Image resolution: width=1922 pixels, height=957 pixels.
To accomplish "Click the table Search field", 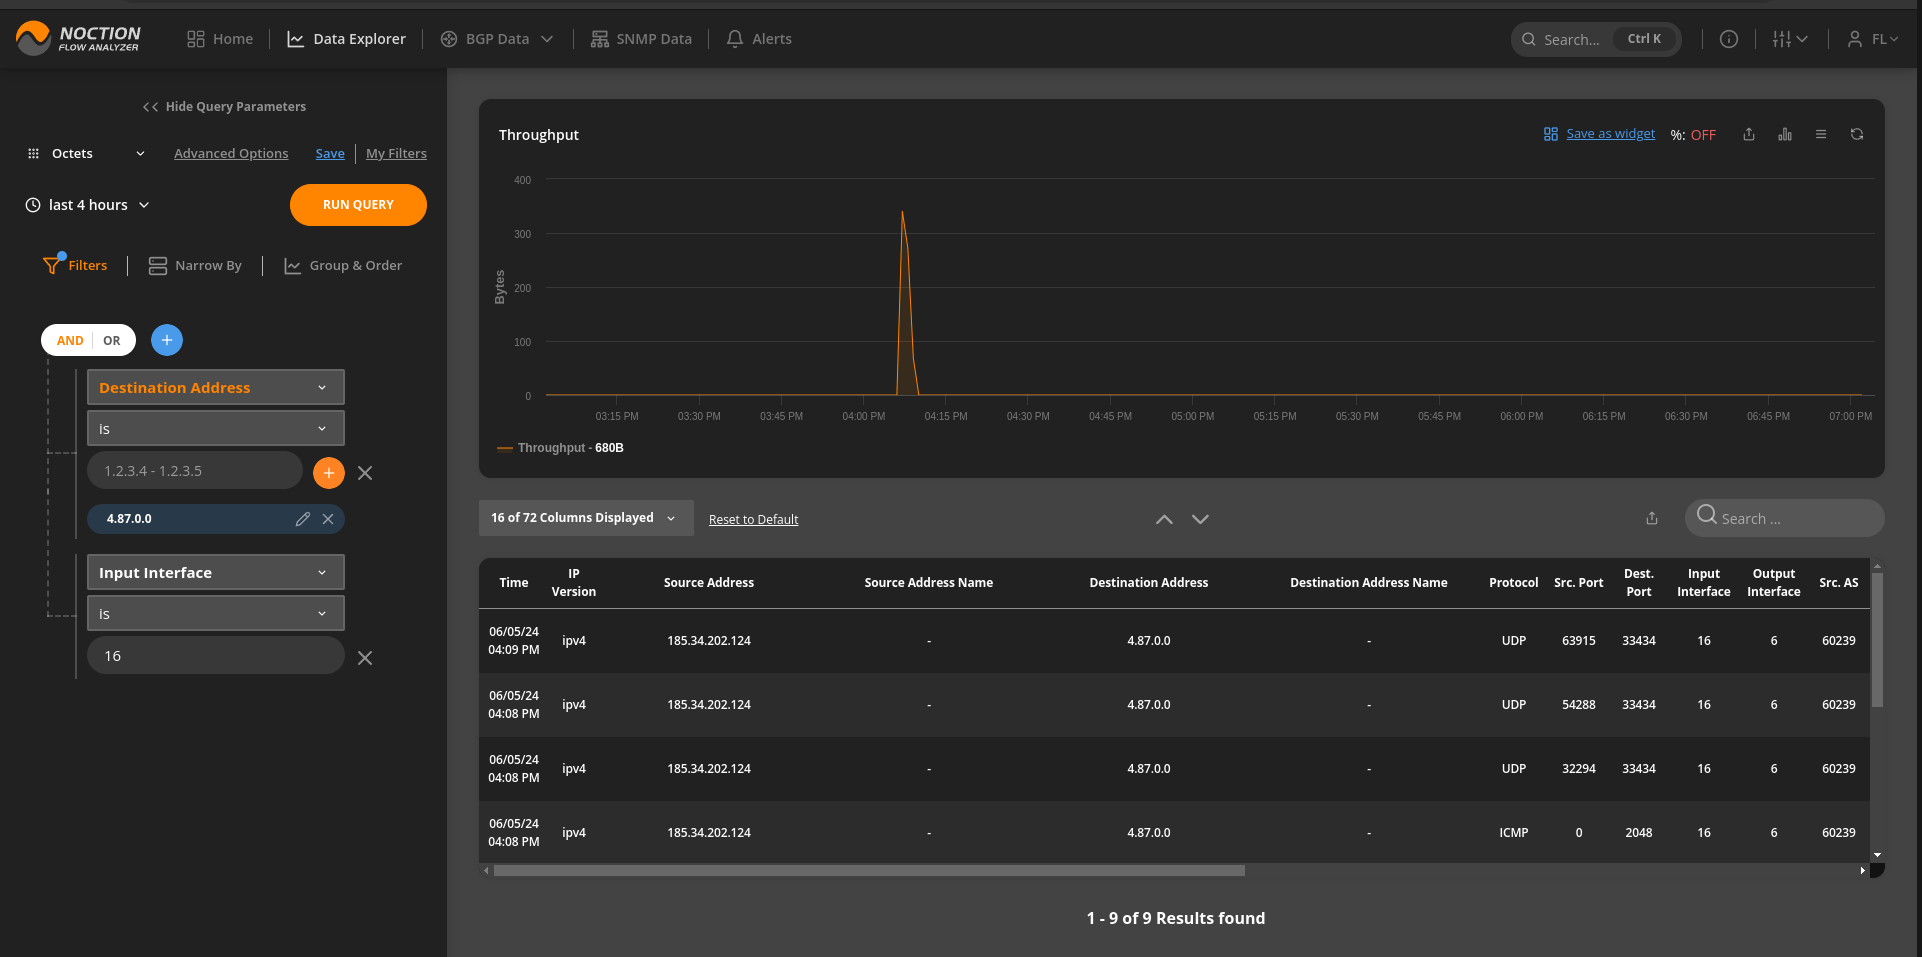I will [1785, 518].
